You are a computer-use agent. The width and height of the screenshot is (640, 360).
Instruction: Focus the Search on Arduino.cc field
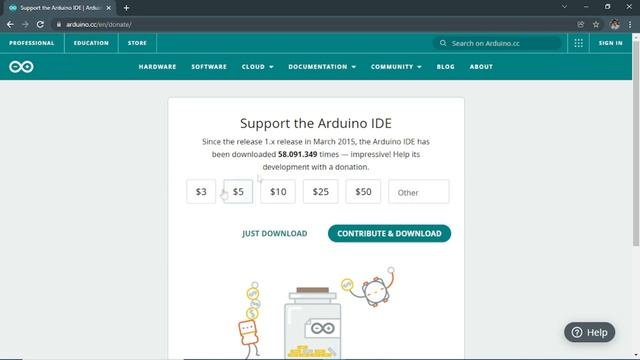(497, 43)
